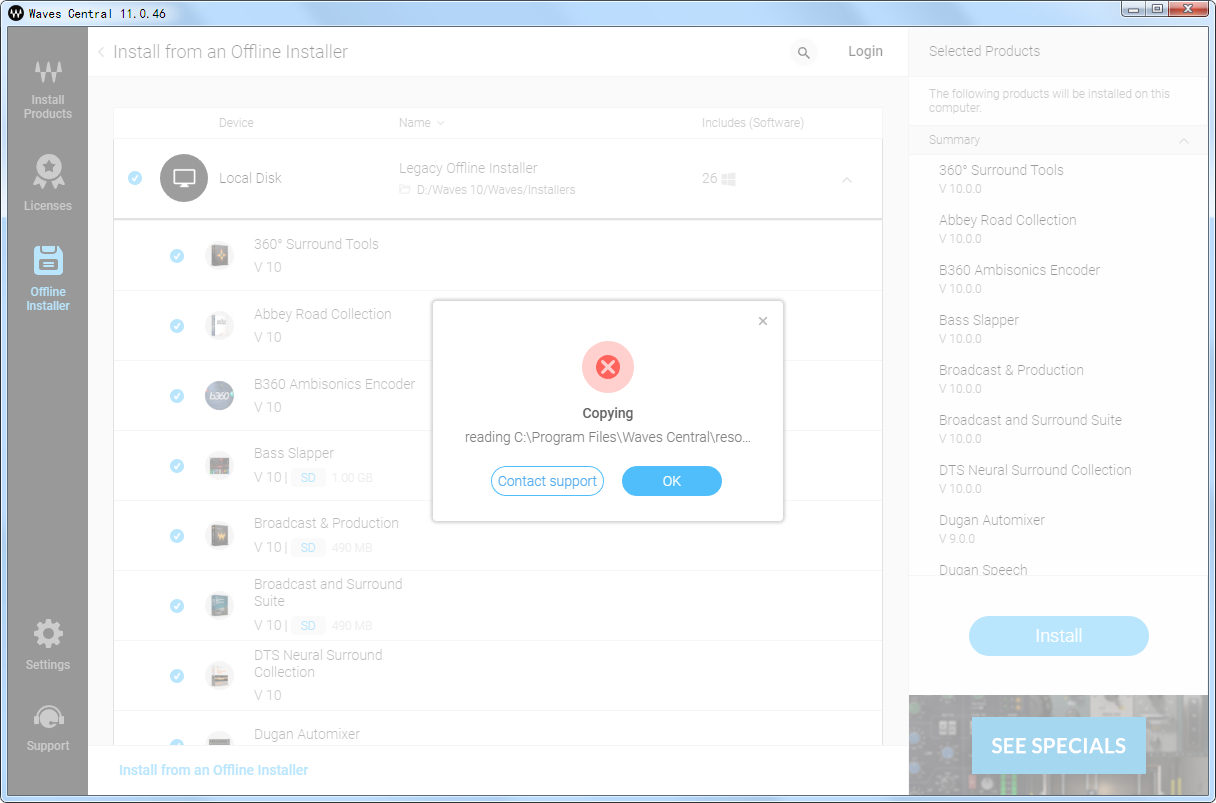Screen dimensions: 1216x803
Task: Click the Local Disk monitor icon
Action: point(184,178)
